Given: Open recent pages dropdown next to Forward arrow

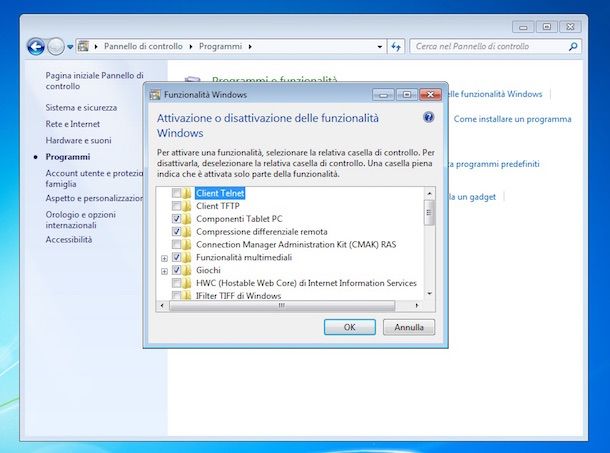Looking at the screenshot, I should point(70,47).
